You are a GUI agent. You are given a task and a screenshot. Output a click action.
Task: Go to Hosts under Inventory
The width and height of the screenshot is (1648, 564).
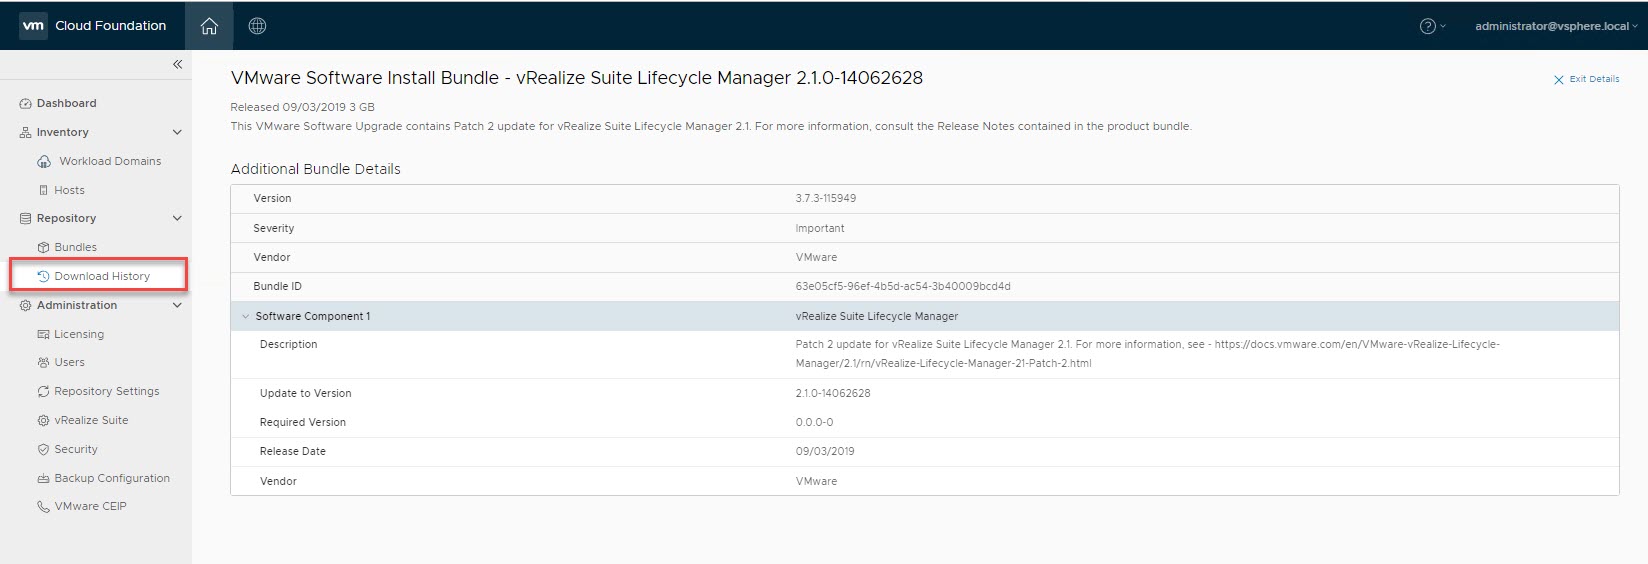69,190
